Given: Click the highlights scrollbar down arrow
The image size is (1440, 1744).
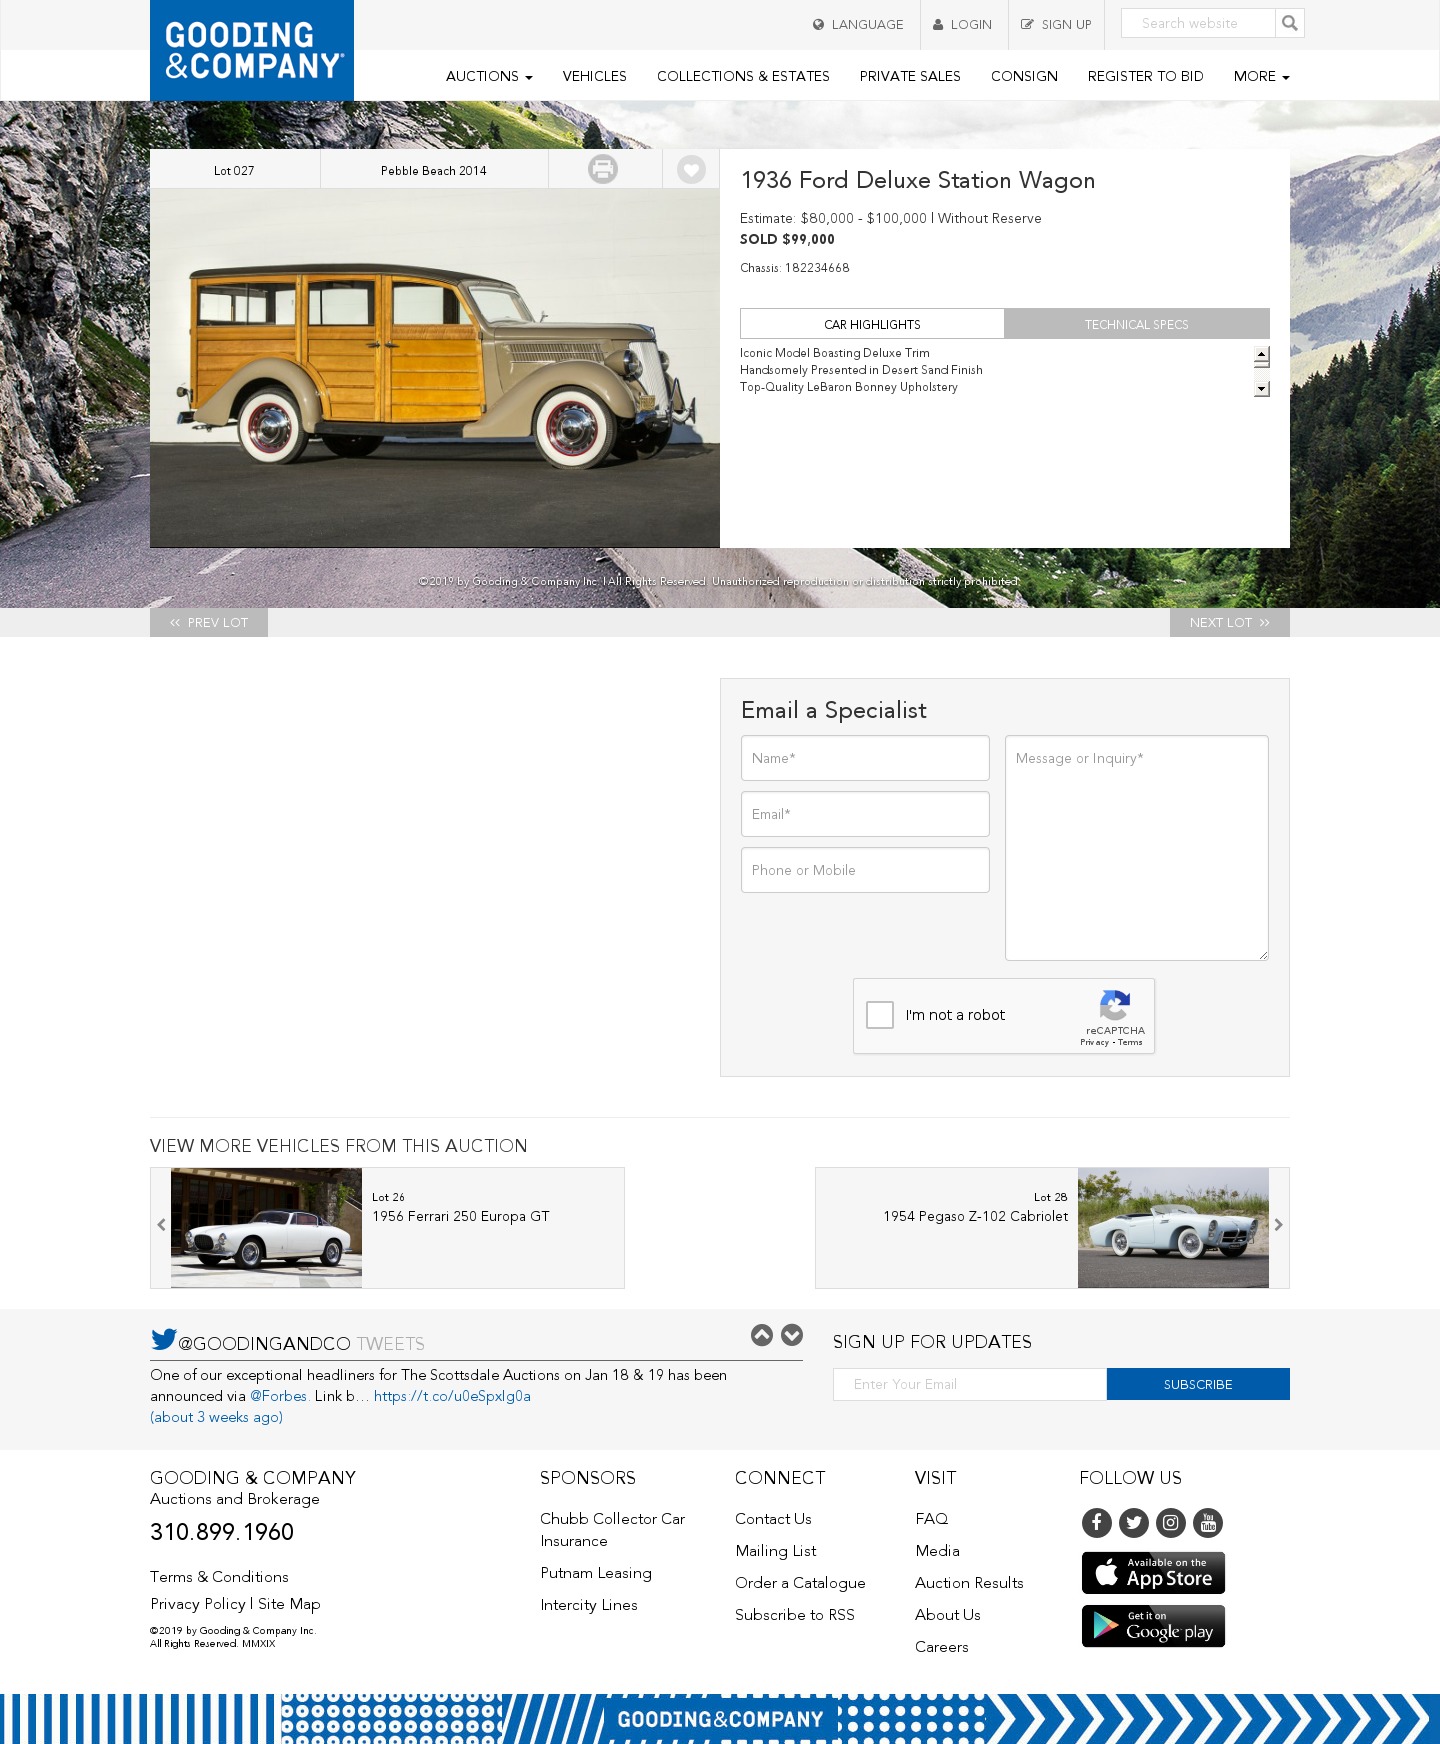Looking at the screenshot, I should pos(1262,389).
